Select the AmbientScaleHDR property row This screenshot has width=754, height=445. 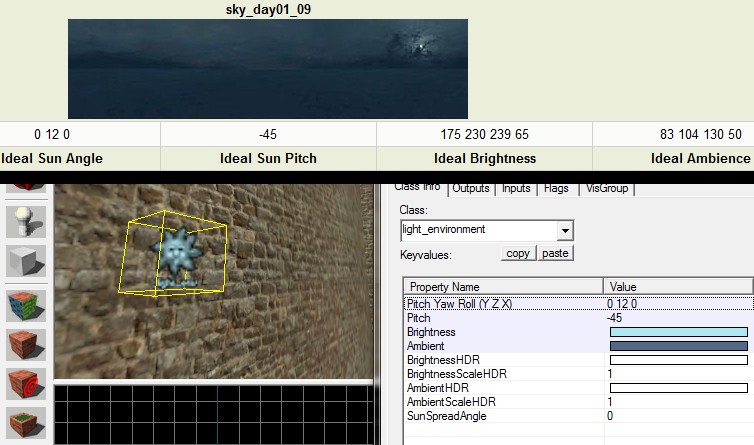click(578, 402)
